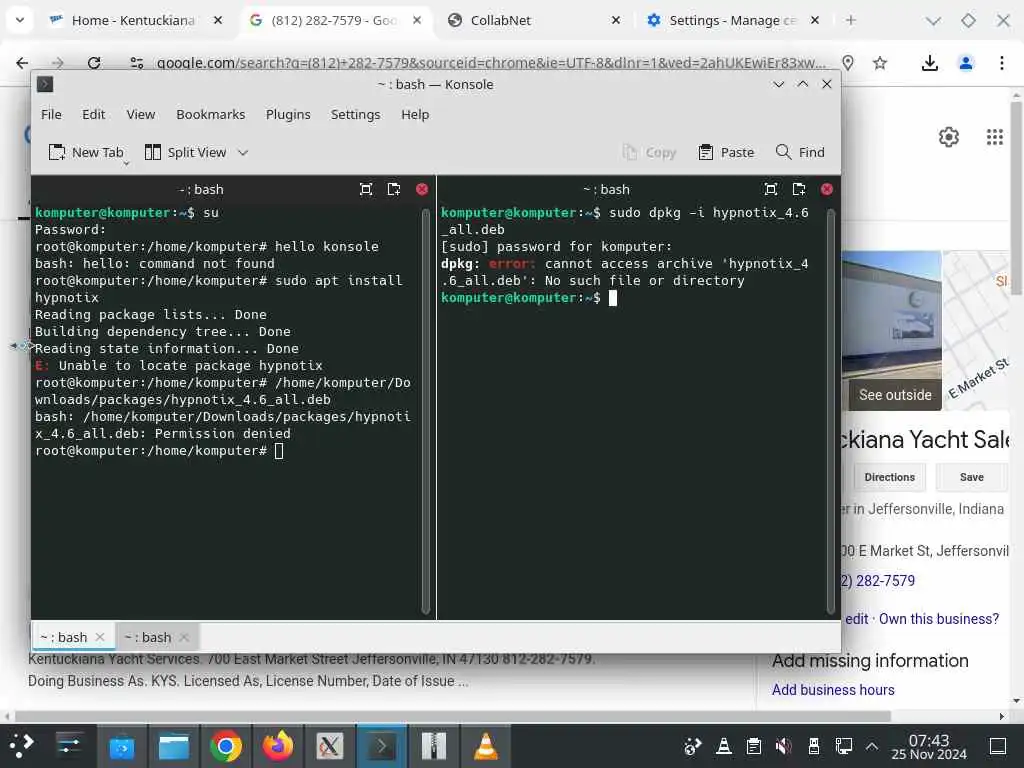The height and width of the screenshot is (768, 1024).
Task: Click the browser address bar URL
Action: click(x=491, y=63)
